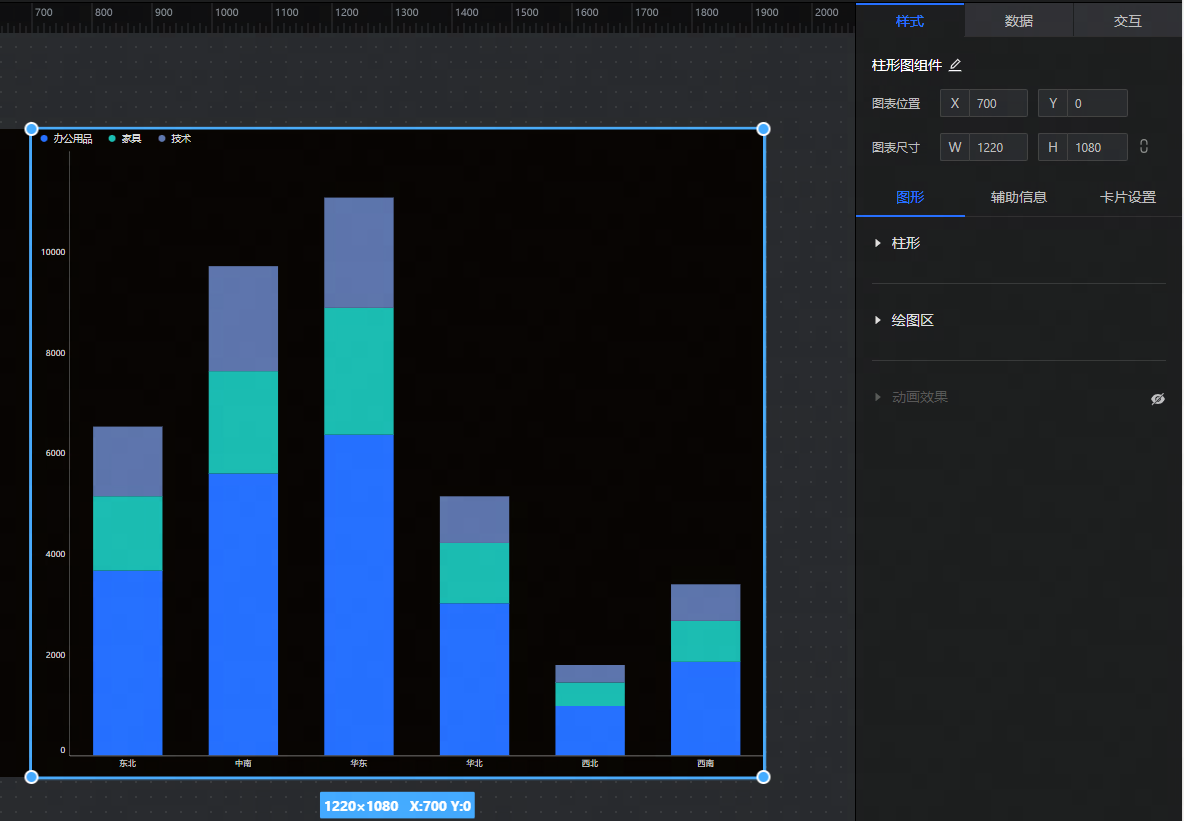Image resolution: width=1184 pixels, height=821 pixels.
Task: Click the pencil icon to rename 柱形图组件
Action: click(x=955, y=66)
